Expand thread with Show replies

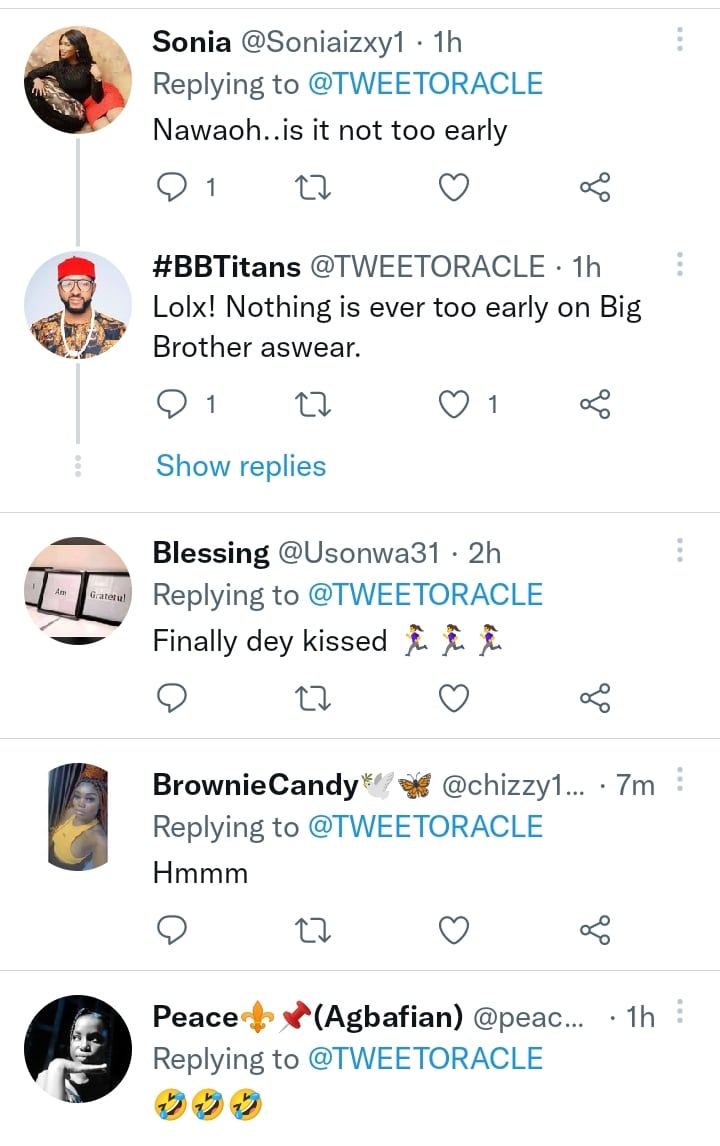pyautogui.click(x=241, y=466)
